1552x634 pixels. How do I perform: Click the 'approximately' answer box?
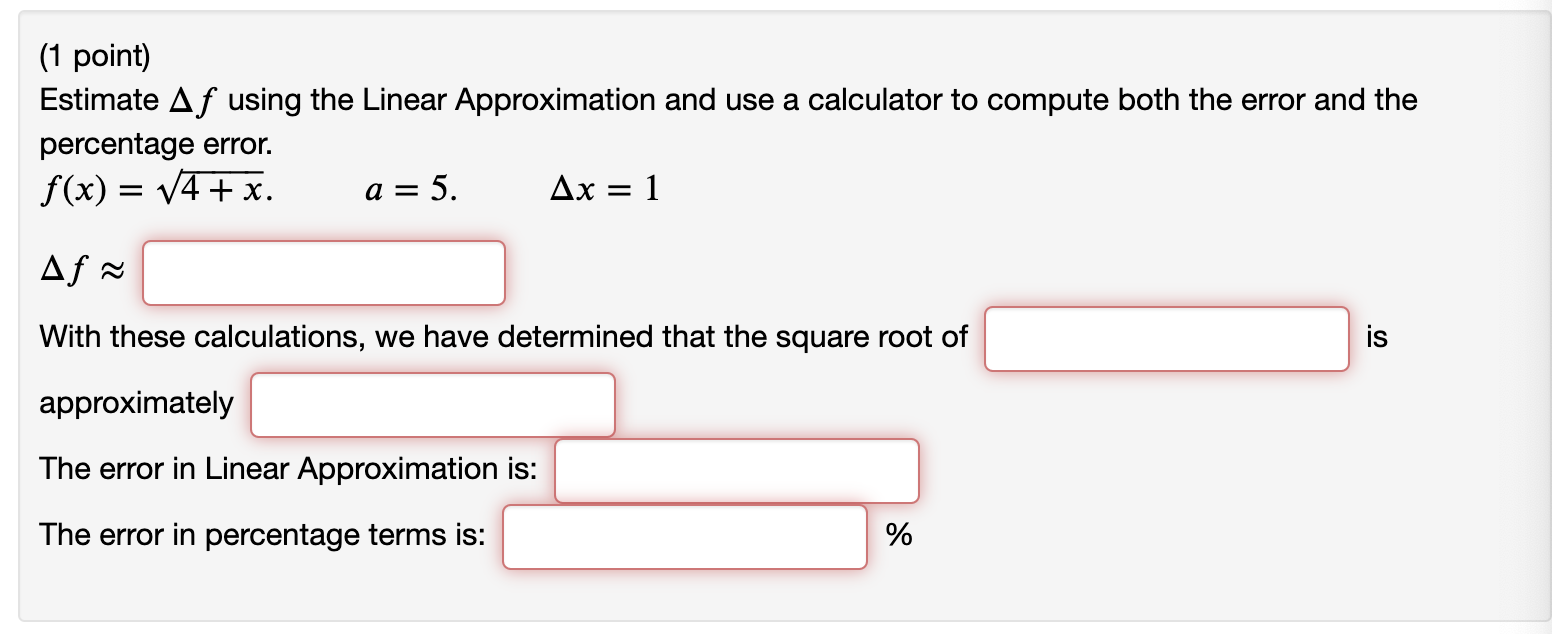pyautogui.click(x=432, y=404)
